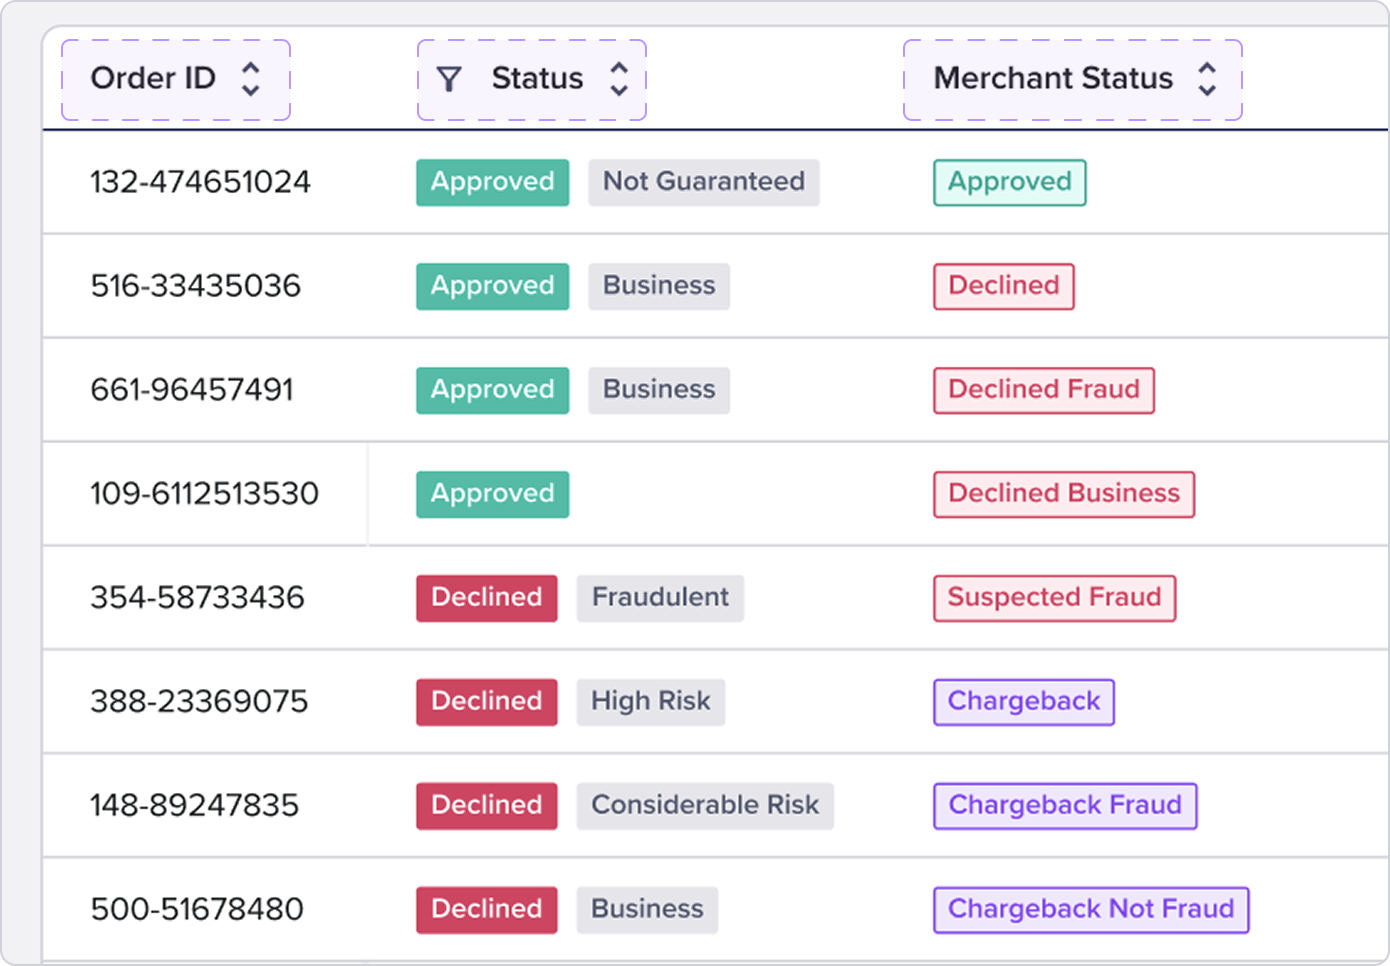Select the Order ID column header

coord(176,80)
